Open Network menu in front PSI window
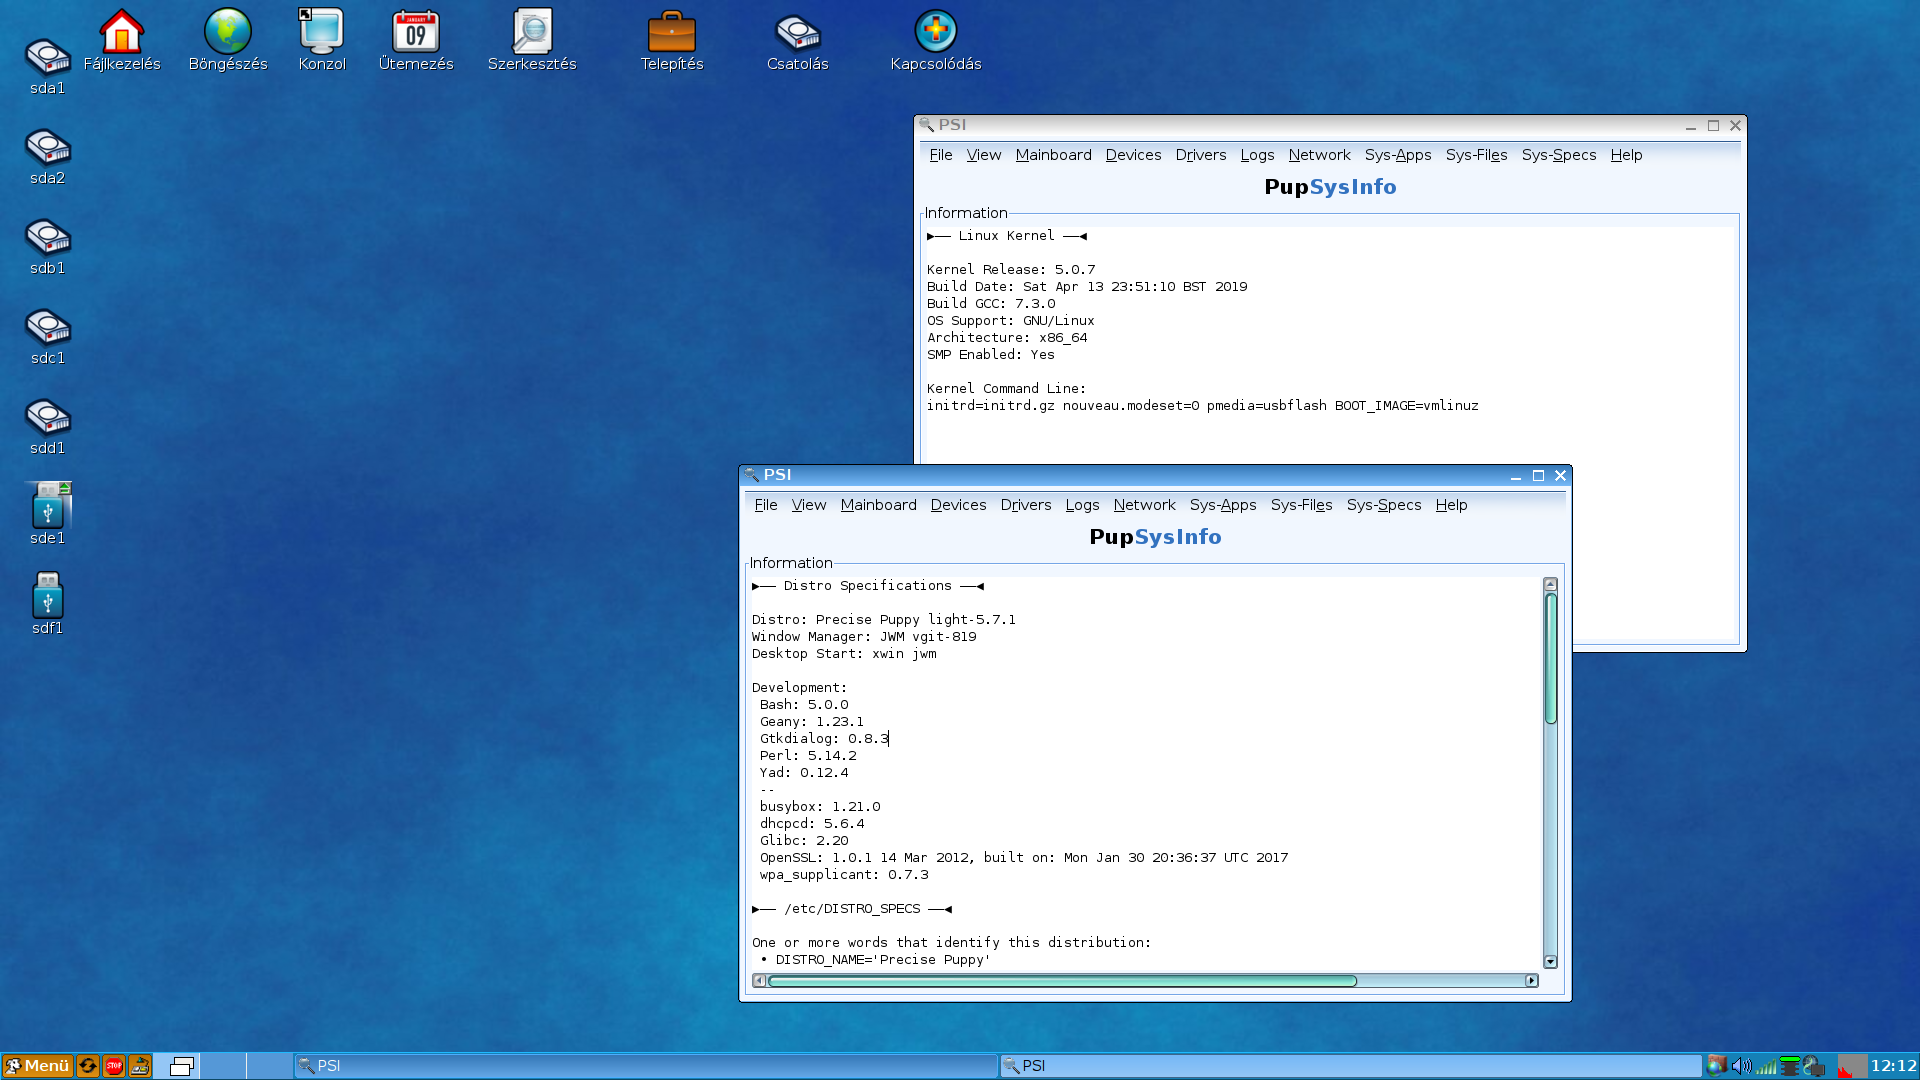This screenshot has height=1080, width=1920. tap(1144, 505)
